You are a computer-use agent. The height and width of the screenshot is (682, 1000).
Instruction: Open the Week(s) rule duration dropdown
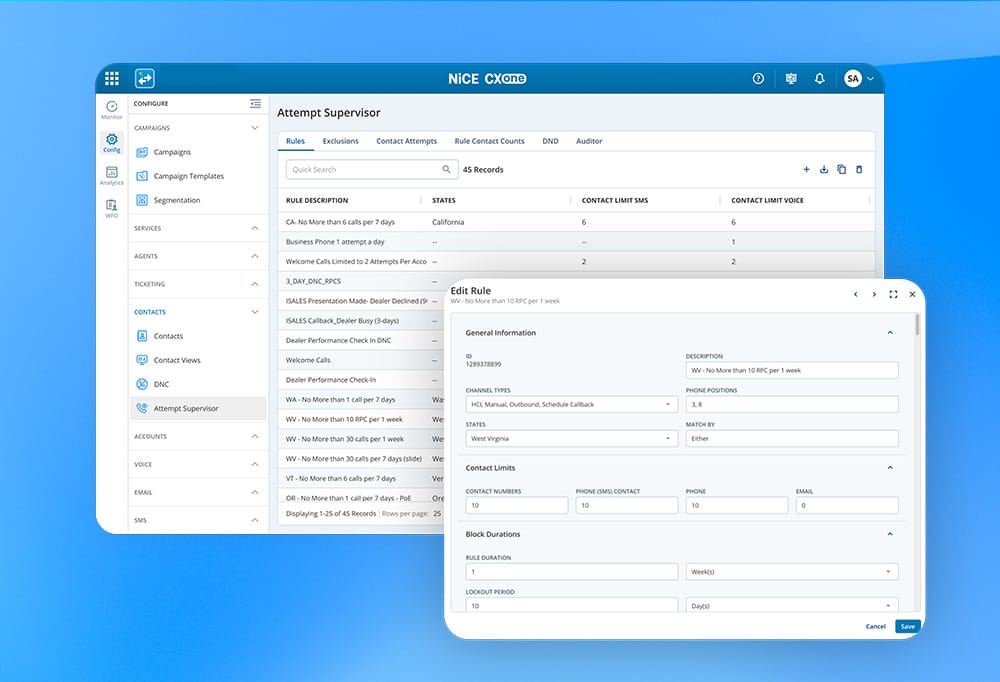click(x=791, y=572)
